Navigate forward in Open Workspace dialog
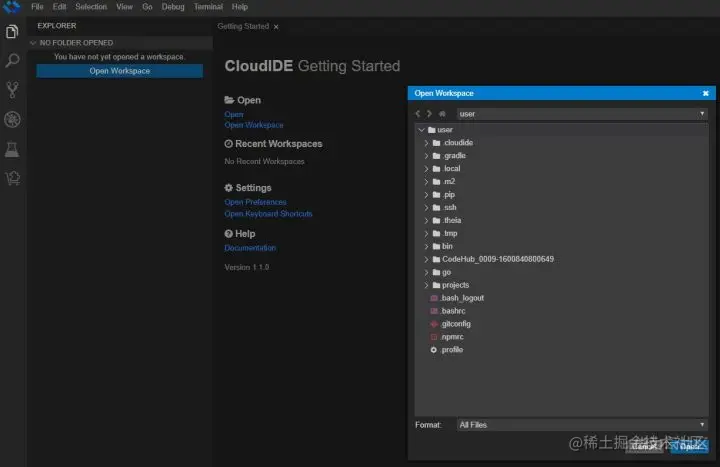This screenshot has height=467, width=720. pyautogui.click(x=429, y=113)
